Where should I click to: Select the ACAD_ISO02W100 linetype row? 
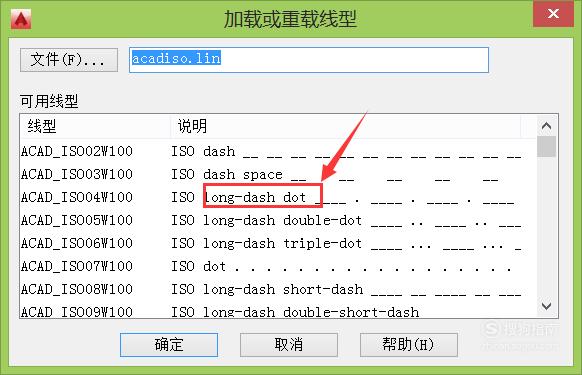pos(278,151)
